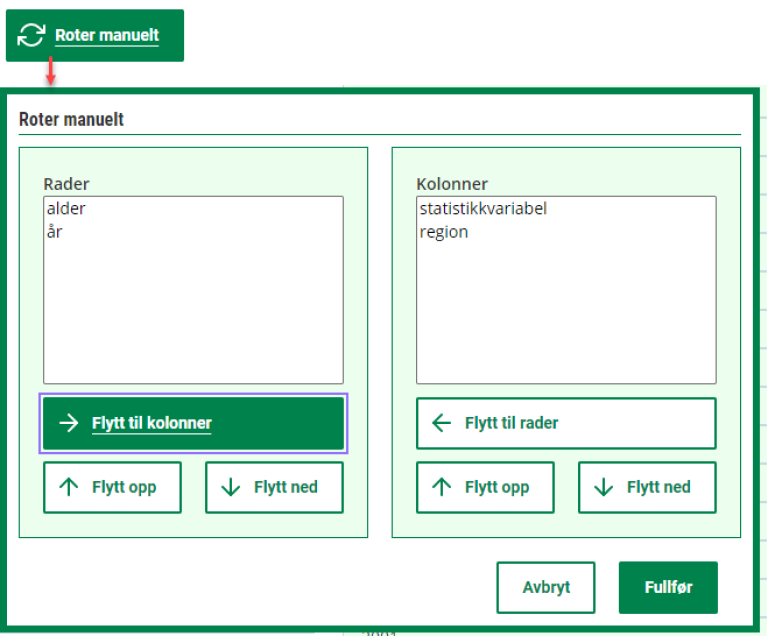Select 'alder' in the Rader list
This screenshot has height=636, width=768.
[66, 209]
